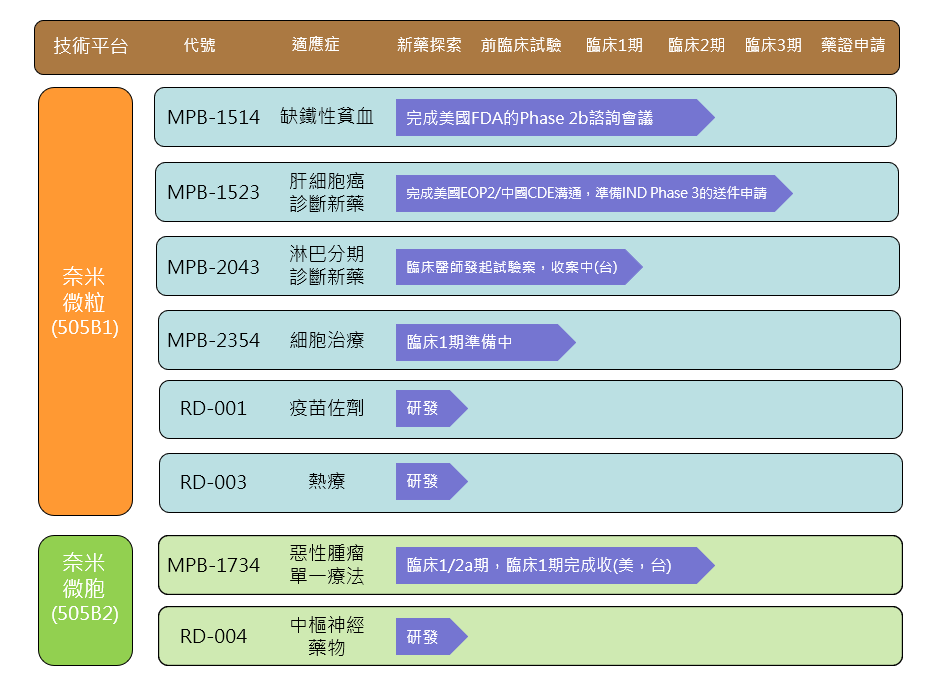The height and width of the screenshot is (682, 947).
Task: Select the 臨床2期 stage header
Action: click(x=696, y=45)
